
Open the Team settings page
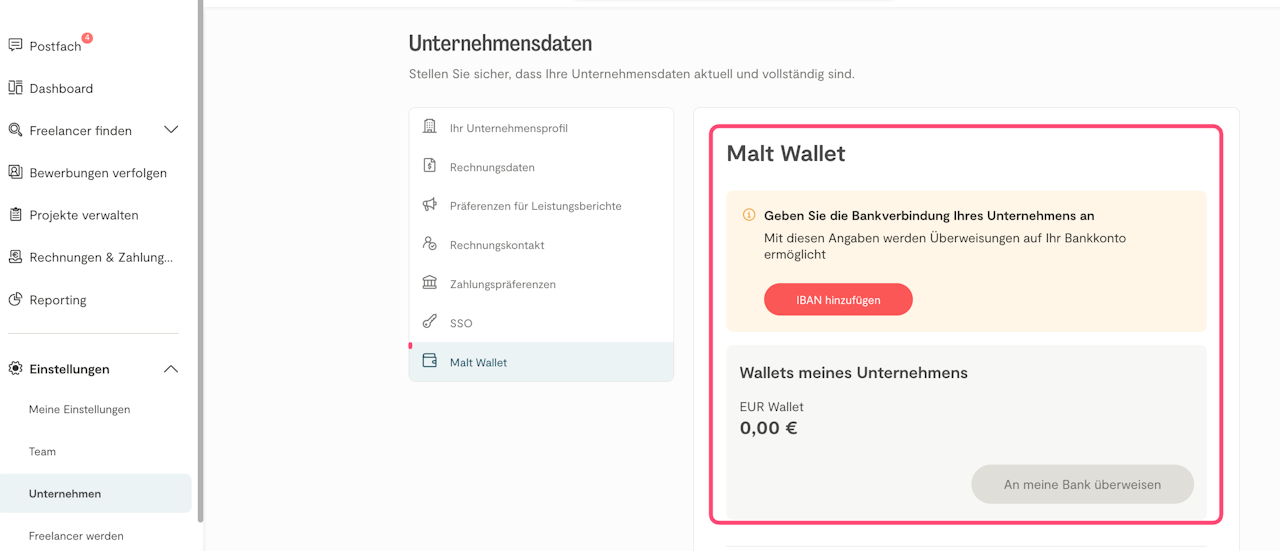(x=43, y=451)
